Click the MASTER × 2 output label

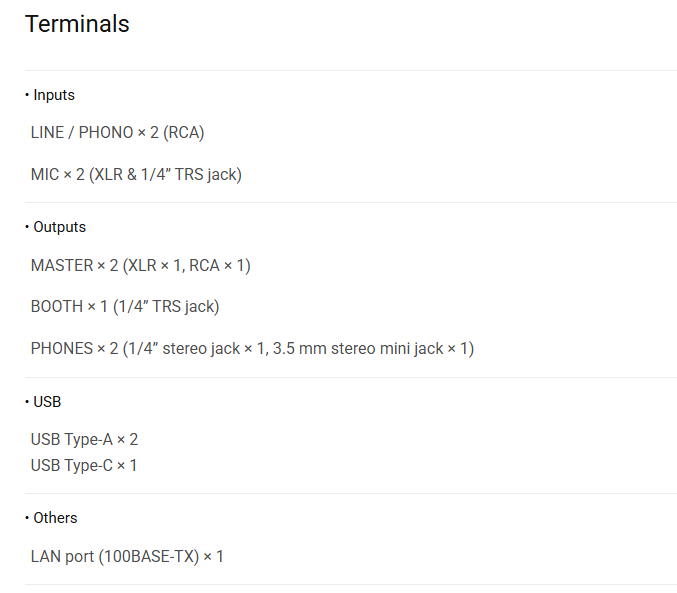(75, 265)
